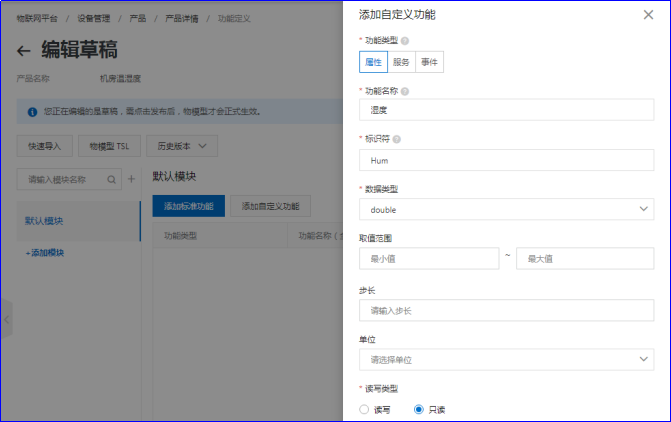
Task: Click help icon next to 功能名称
Action: tap(405, 91)
